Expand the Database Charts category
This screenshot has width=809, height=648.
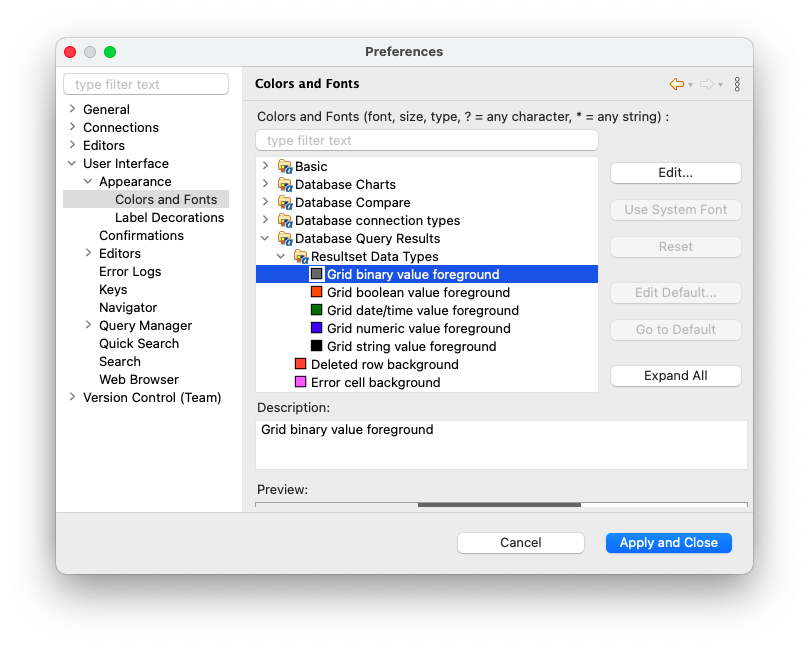coord(265,184)
